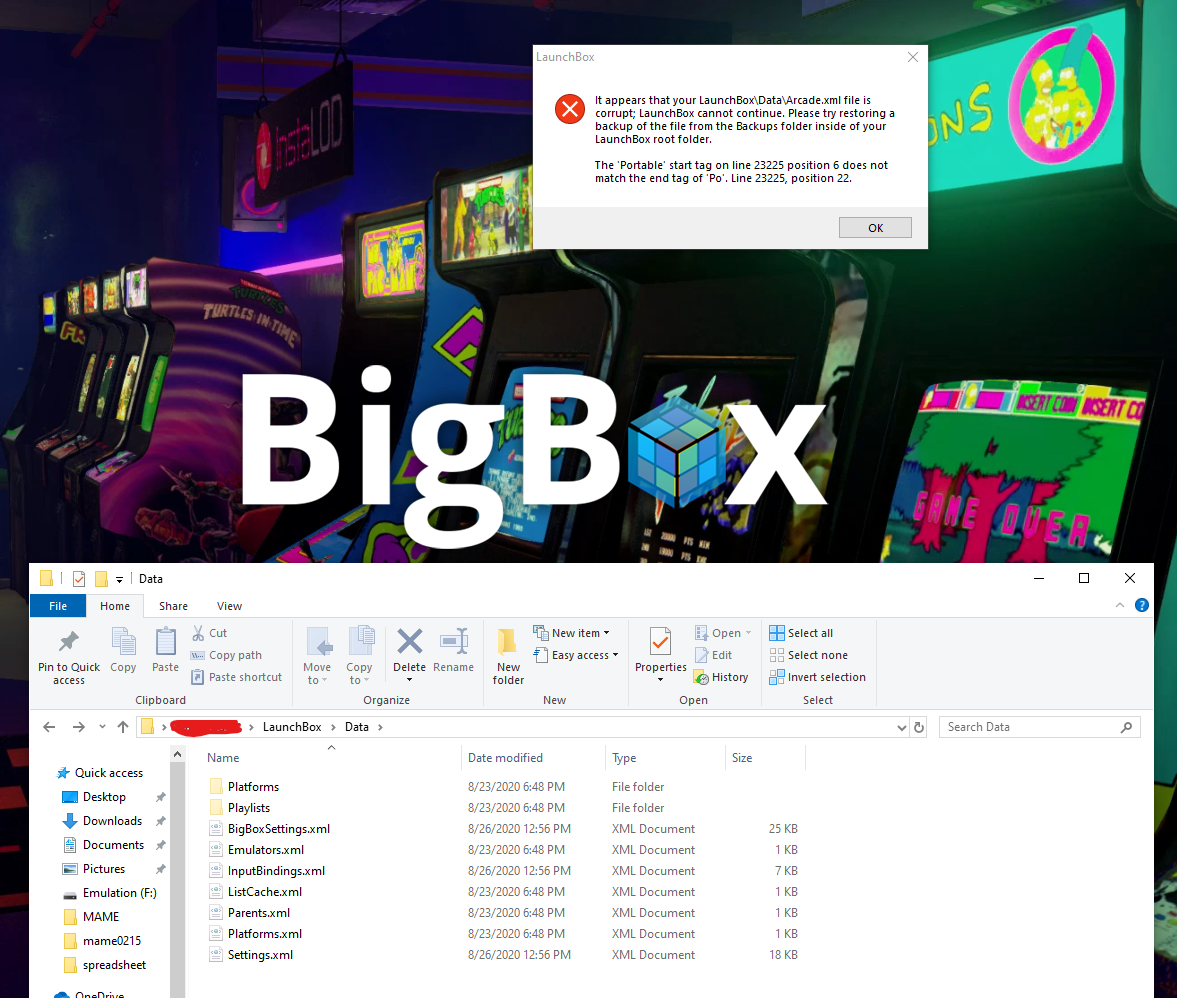
Task: Sort by the Size column header
Action: 742,758
